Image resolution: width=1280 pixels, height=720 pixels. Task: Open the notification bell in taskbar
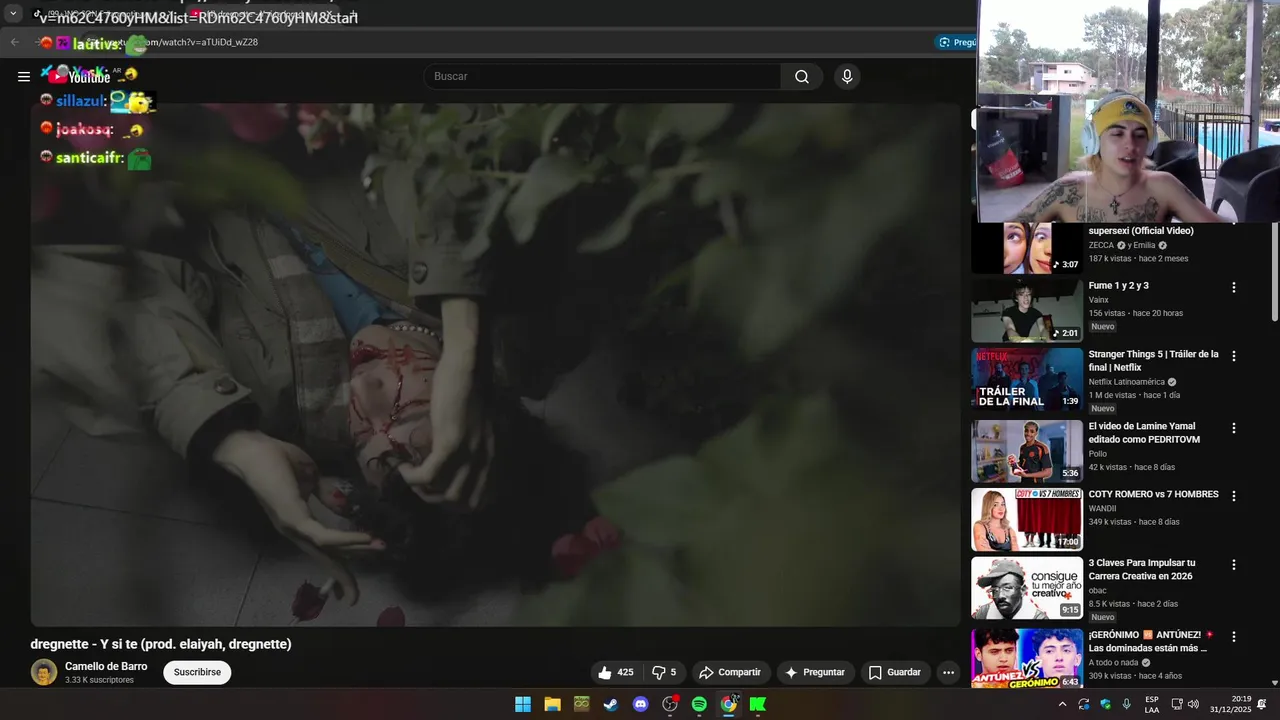[x=1262, y=704]
